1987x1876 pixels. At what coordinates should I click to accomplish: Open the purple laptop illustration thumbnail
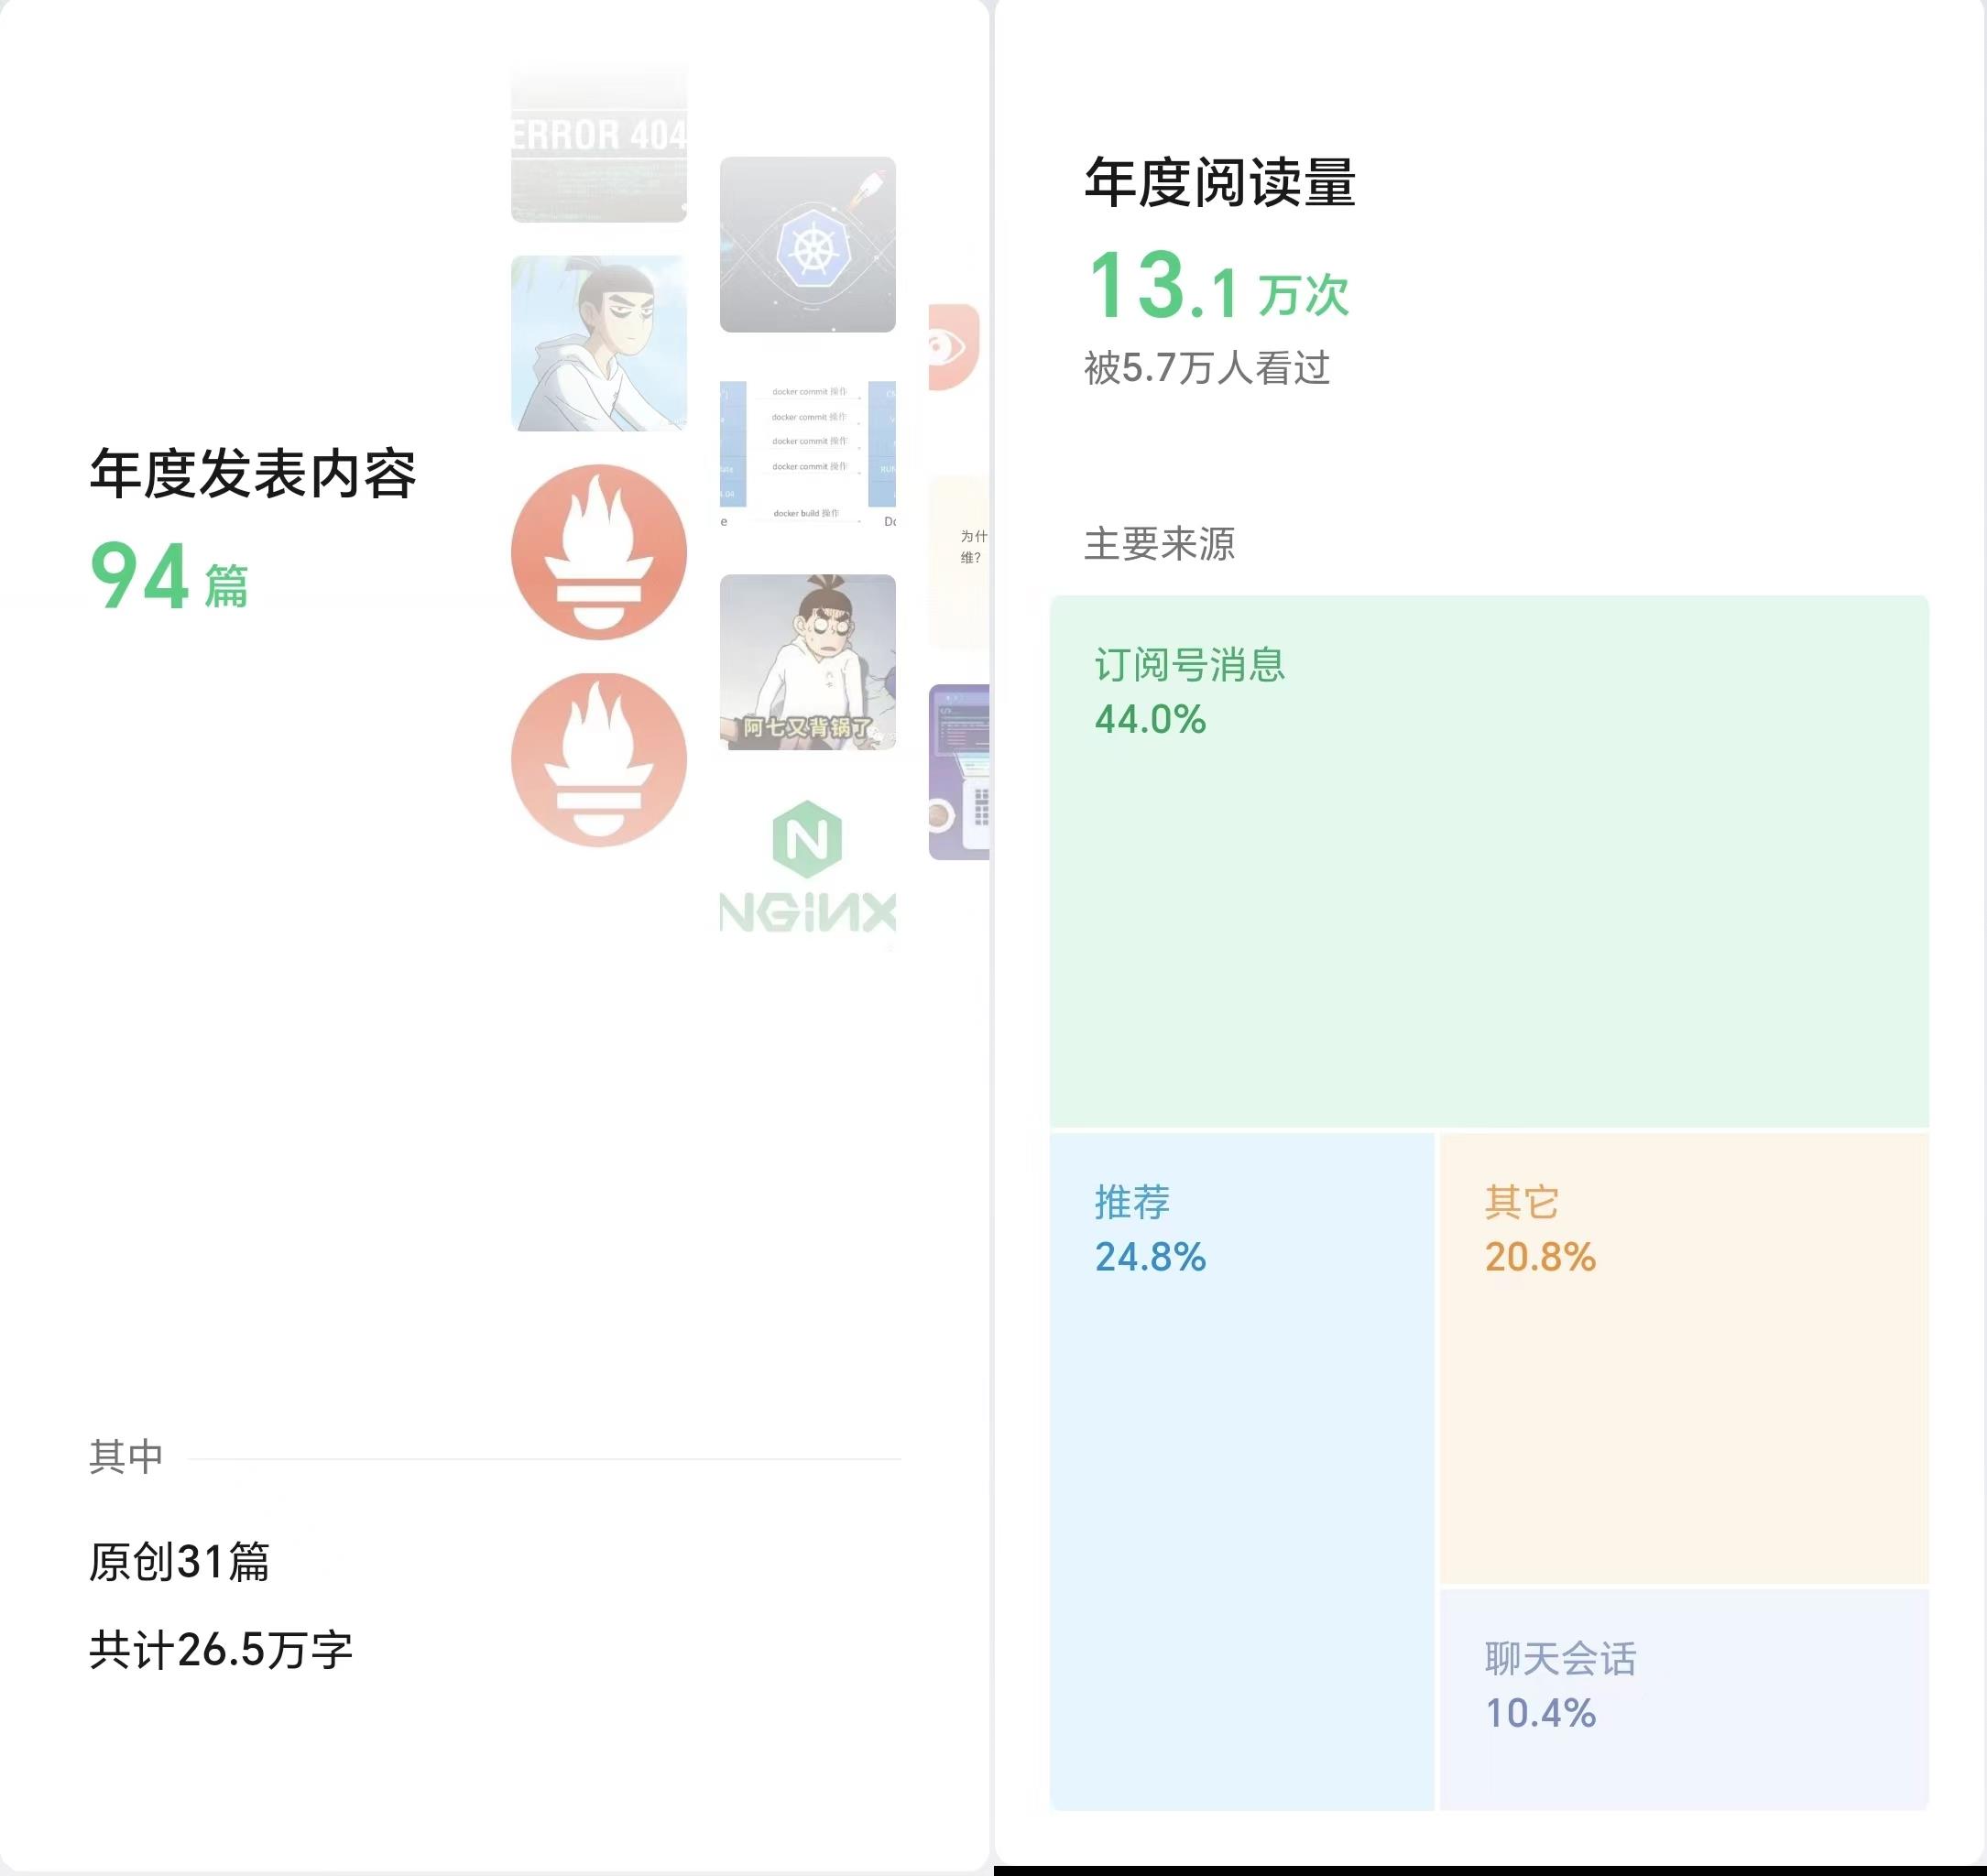958,772
